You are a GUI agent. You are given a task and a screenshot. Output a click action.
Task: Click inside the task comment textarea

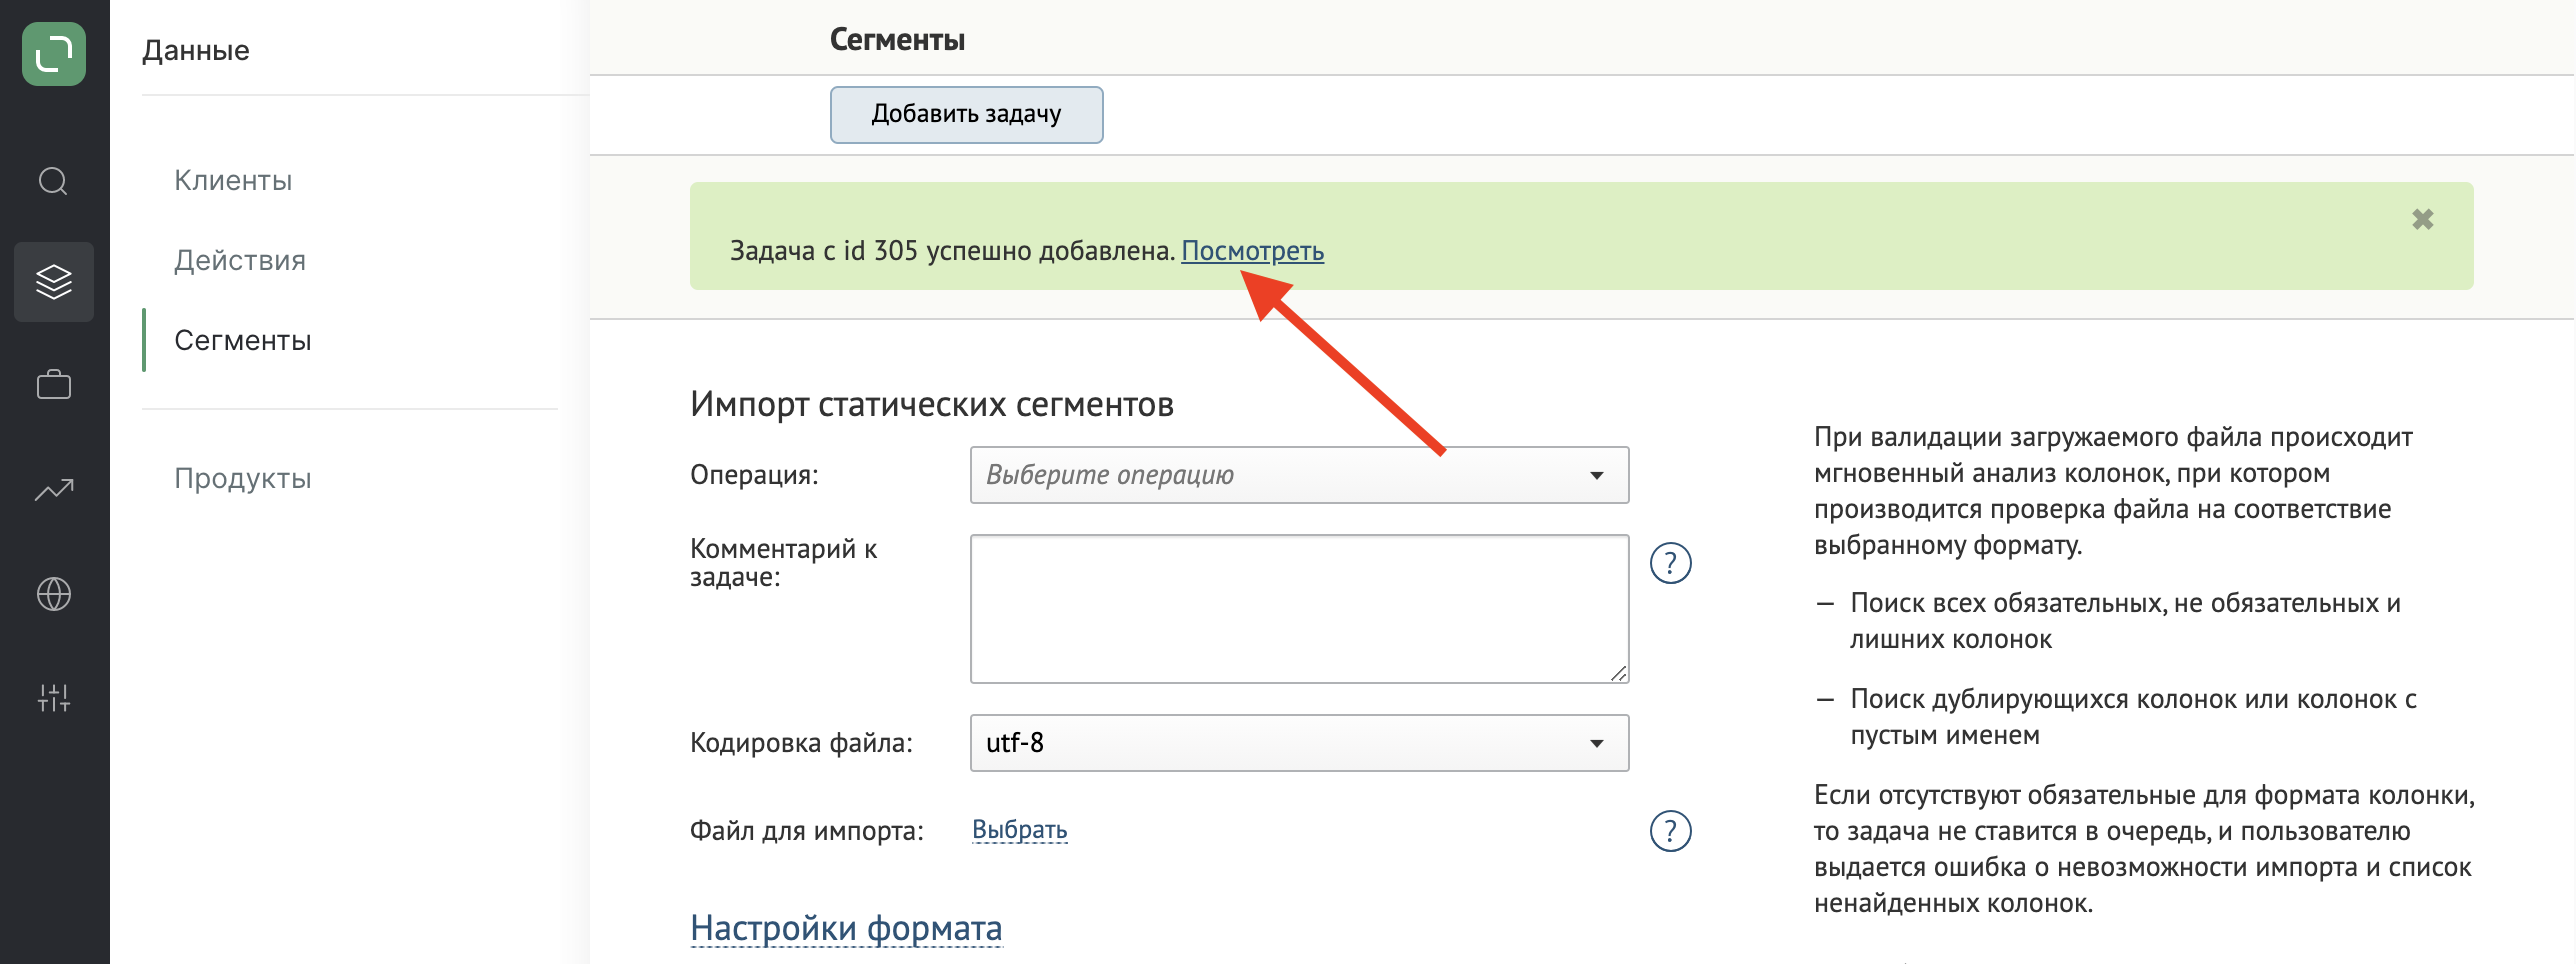tap(1299, 609)
